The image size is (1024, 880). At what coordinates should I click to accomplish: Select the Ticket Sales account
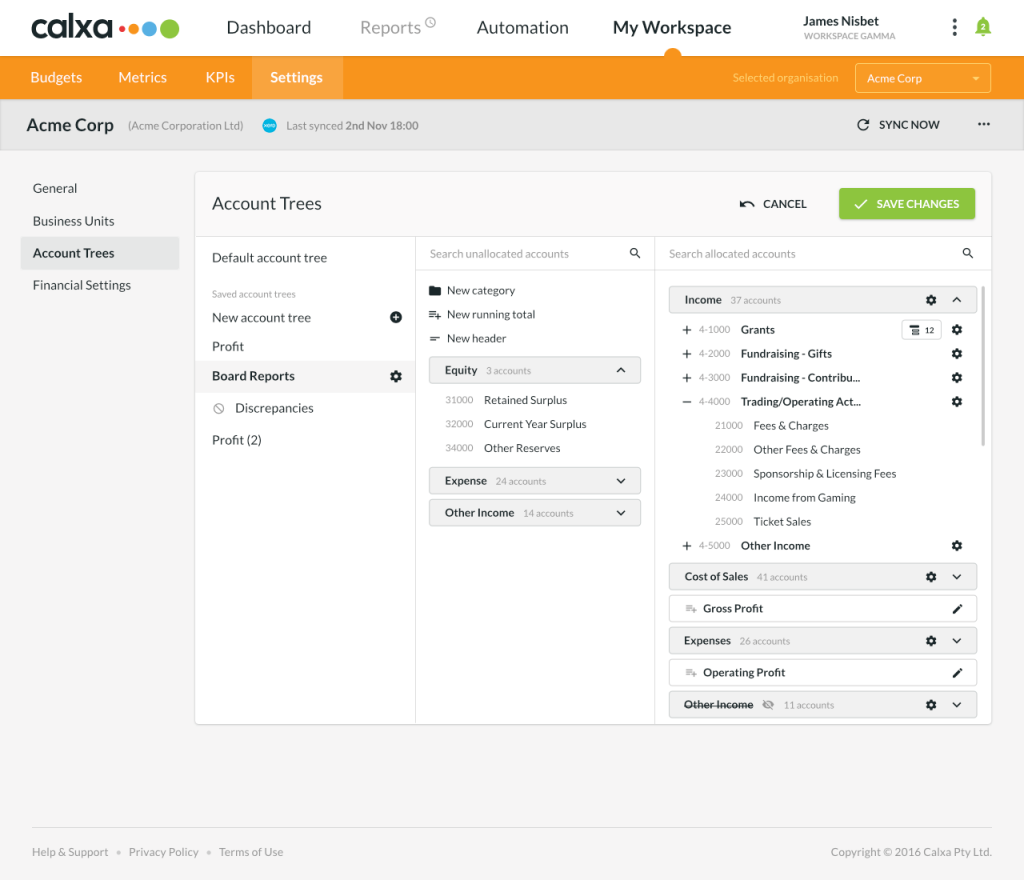pos(782,522)
